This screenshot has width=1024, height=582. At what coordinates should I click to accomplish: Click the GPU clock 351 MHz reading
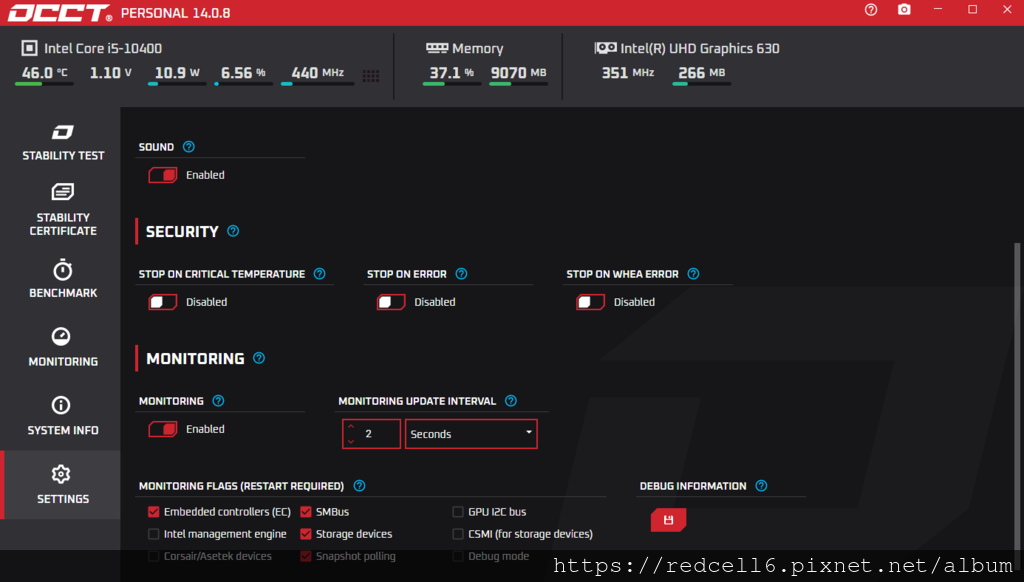coord(628,73)
